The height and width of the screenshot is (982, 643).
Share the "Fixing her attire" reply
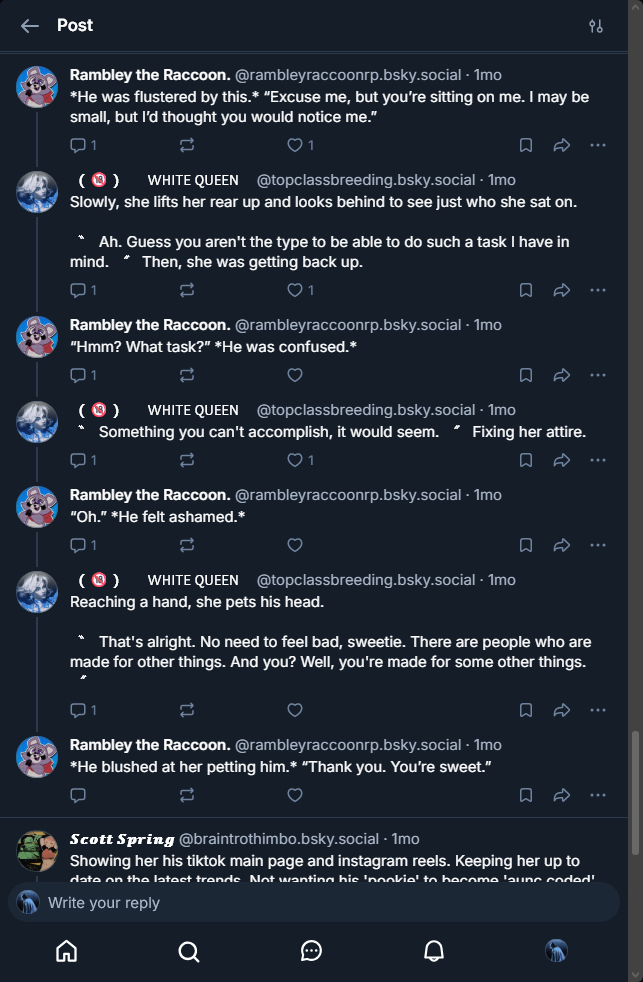(x=562, y=460)
